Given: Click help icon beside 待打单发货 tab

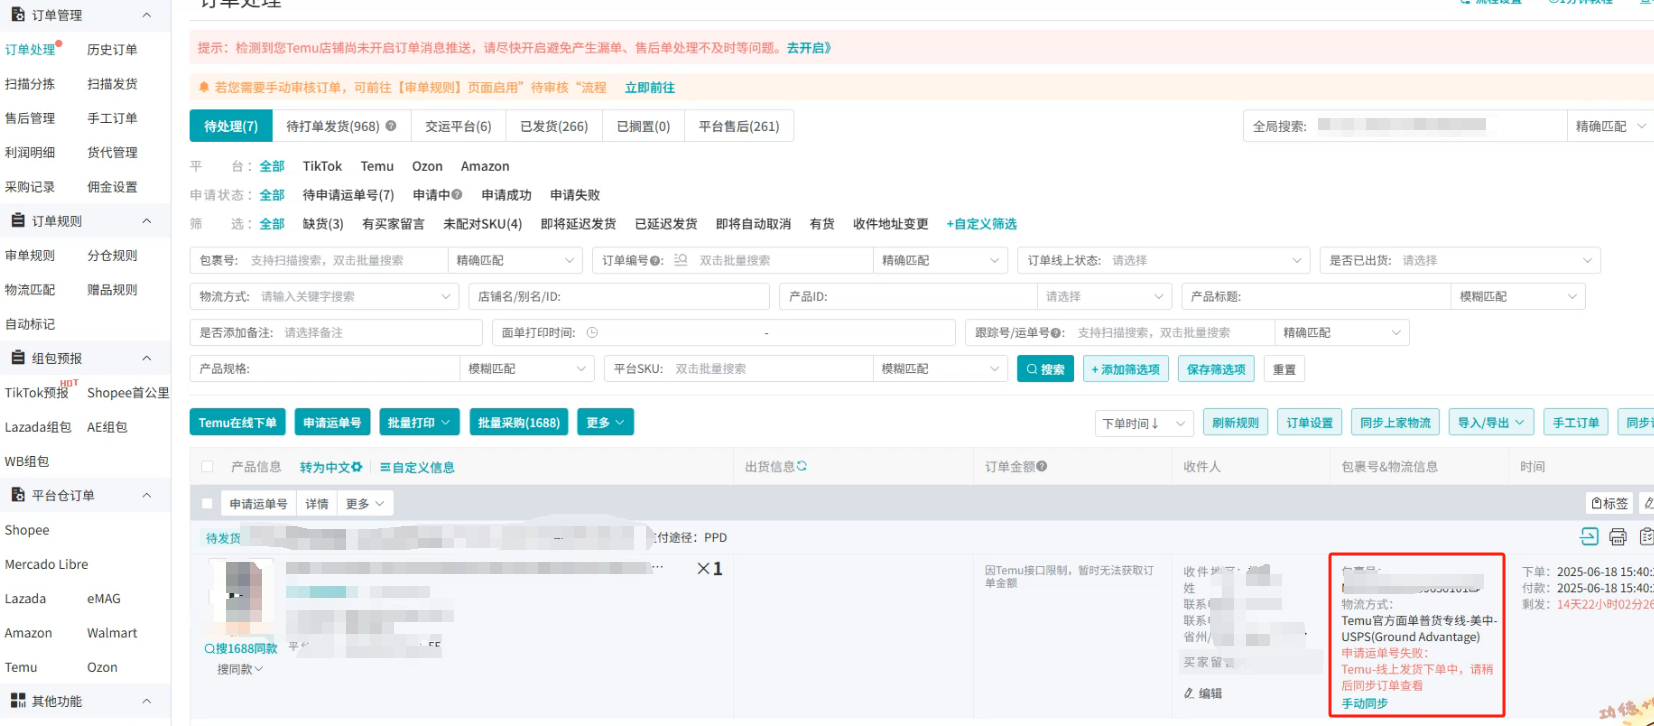Looking at the screenshot, I should (391, 126).
